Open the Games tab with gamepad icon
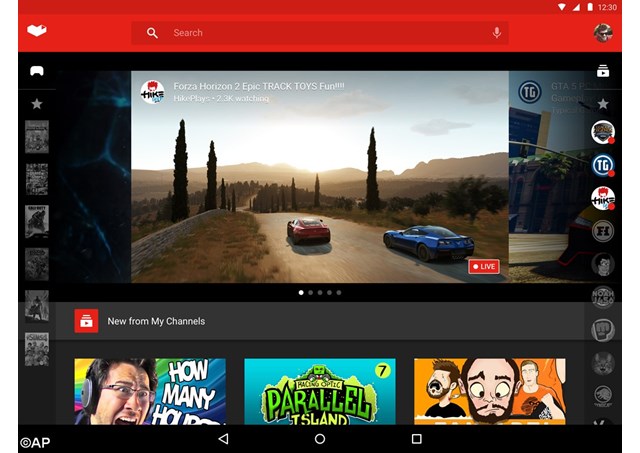The width and height of the screenshot is (640, 453). coord(37,71)
